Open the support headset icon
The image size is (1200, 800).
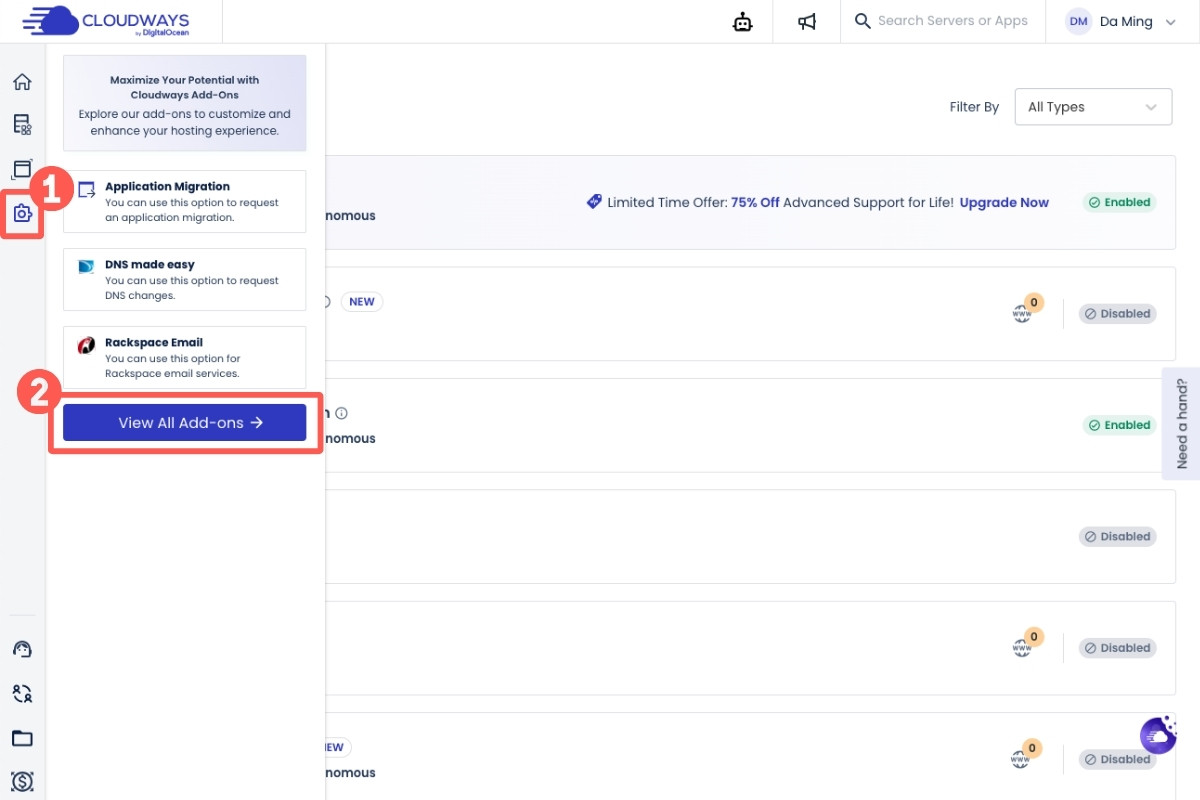click(22, 649)
